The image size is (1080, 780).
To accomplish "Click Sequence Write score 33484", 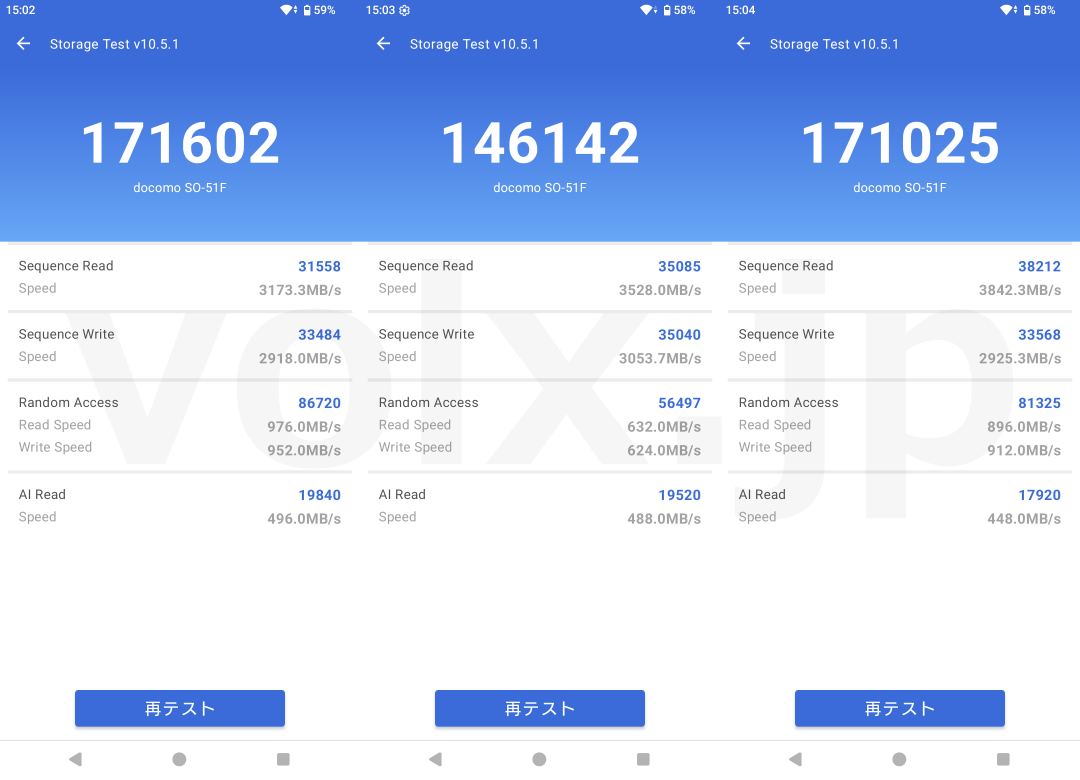I will tap(319, 335).
